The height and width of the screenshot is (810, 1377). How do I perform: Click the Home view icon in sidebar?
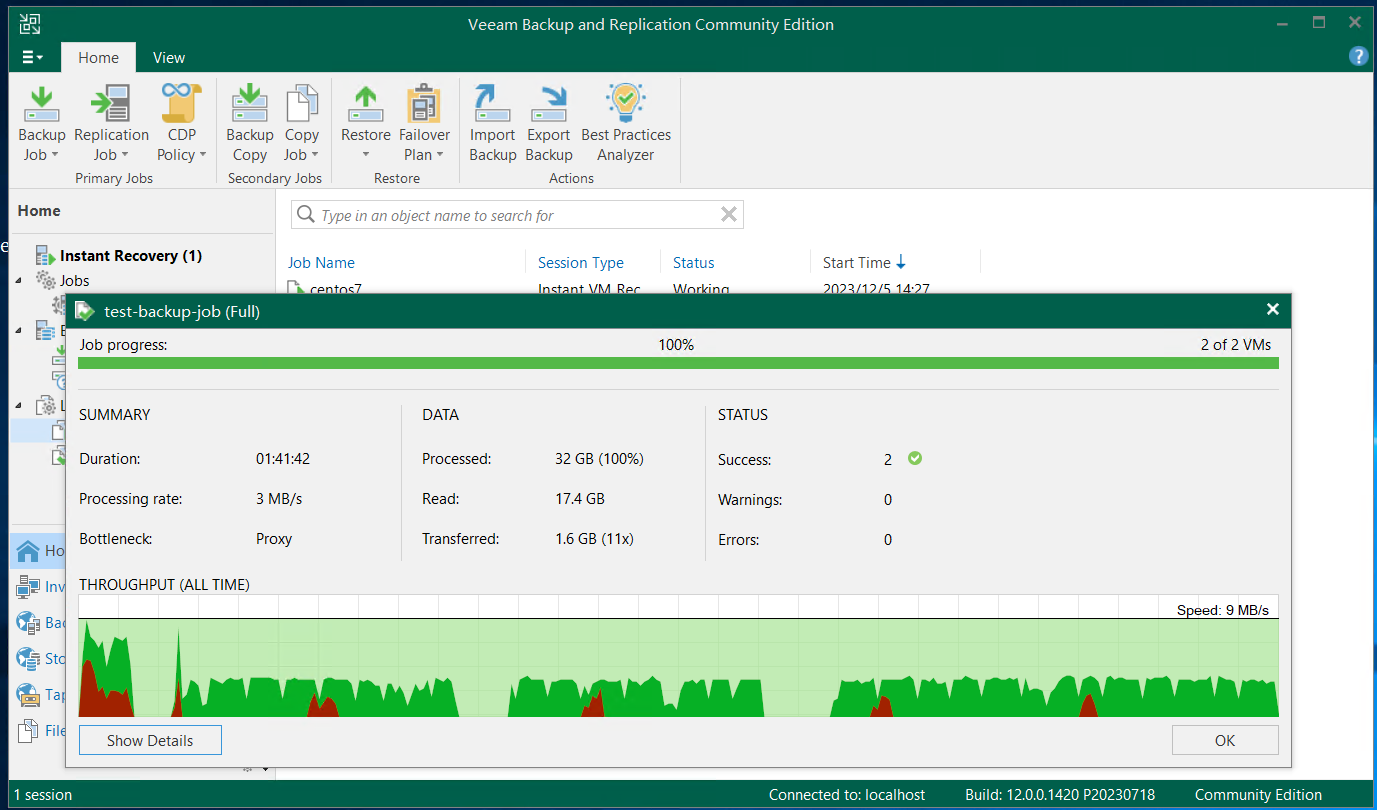[x=28, y=550]
